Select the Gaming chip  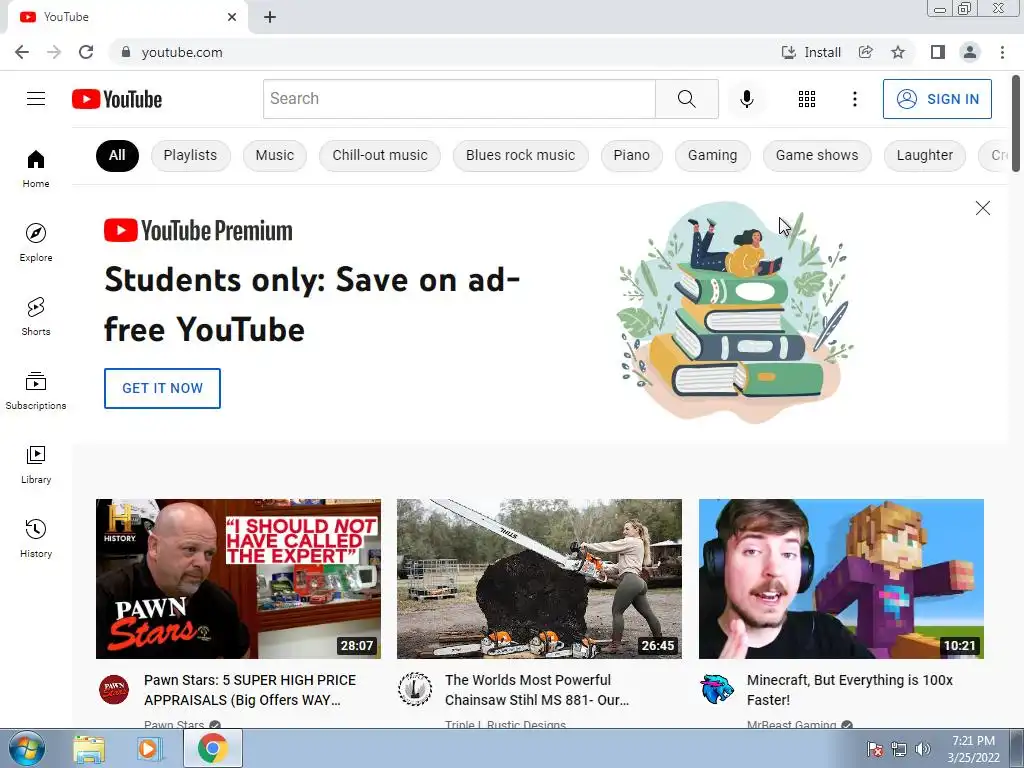712,155
